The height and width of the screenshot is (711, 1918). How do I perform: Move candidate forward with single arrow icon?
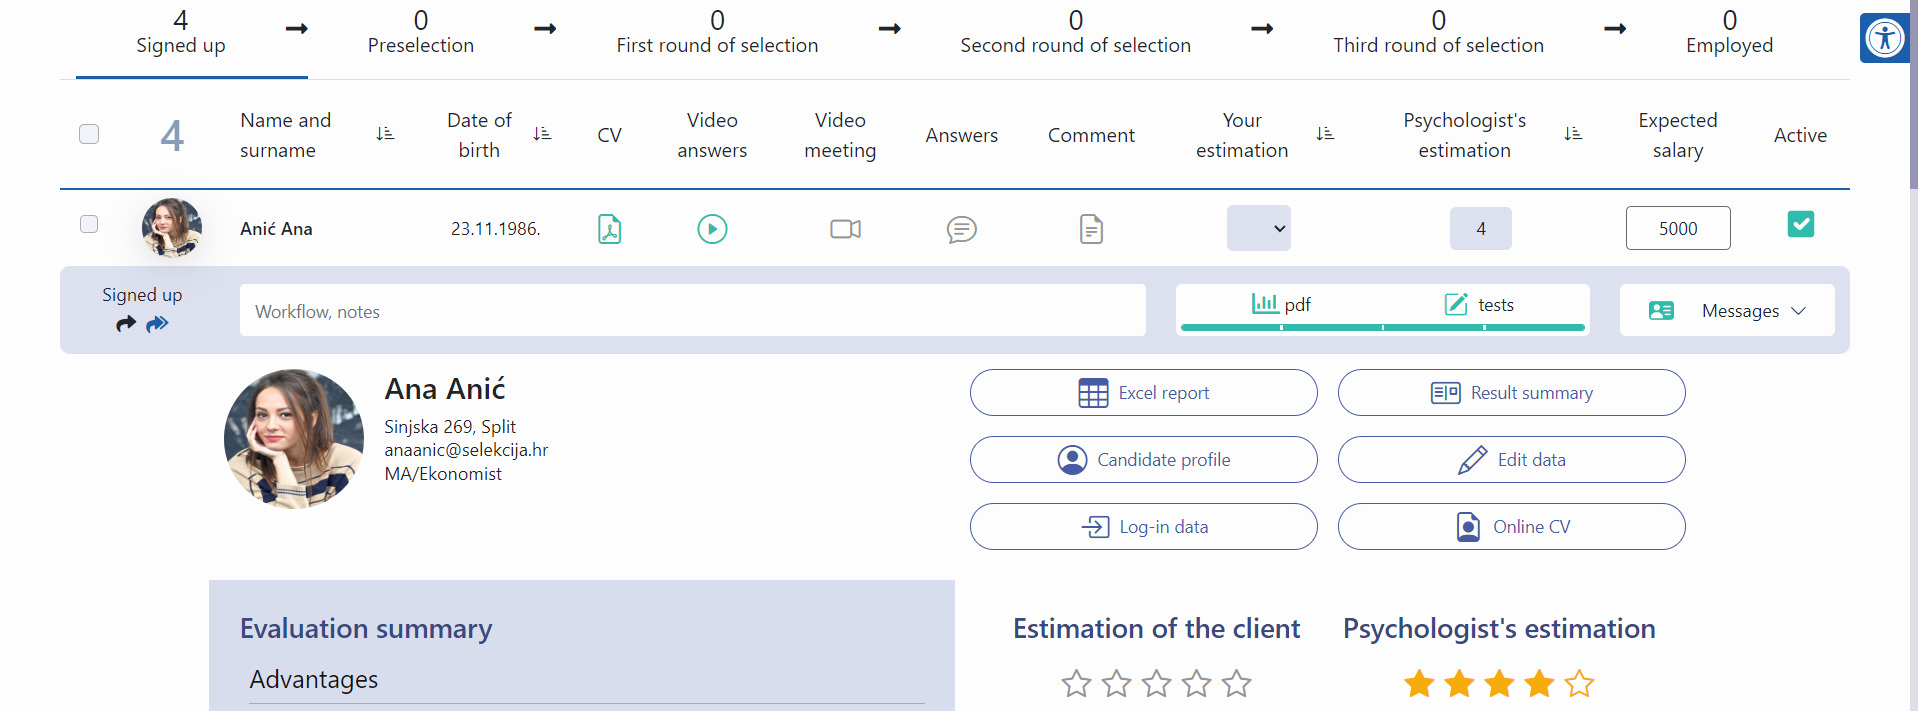click(x=126, y=324)
